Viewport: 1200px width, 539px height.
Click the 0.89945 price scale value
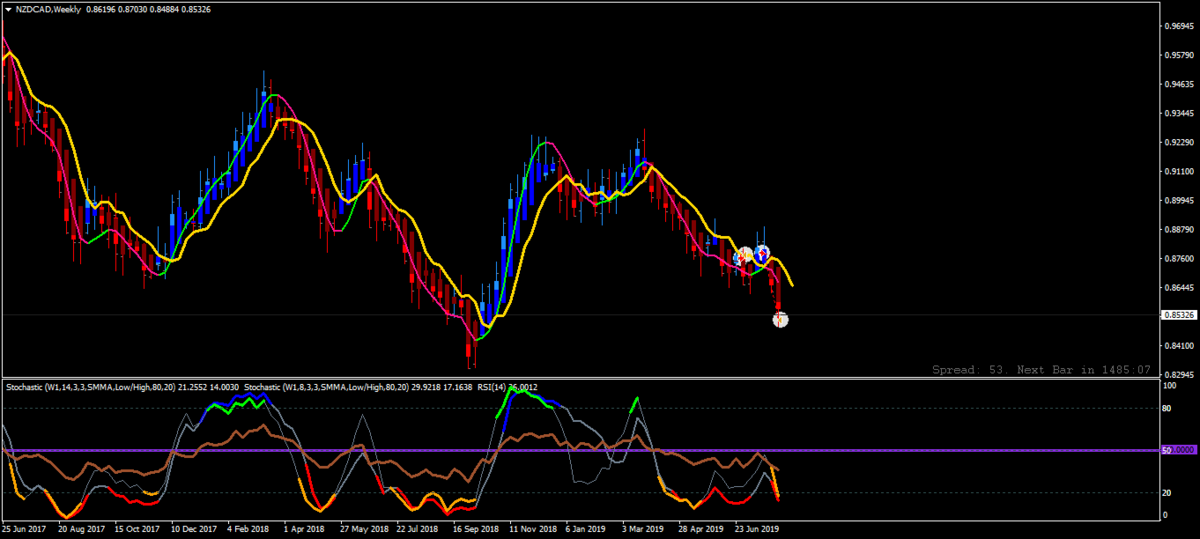[x=1180, y=201]
